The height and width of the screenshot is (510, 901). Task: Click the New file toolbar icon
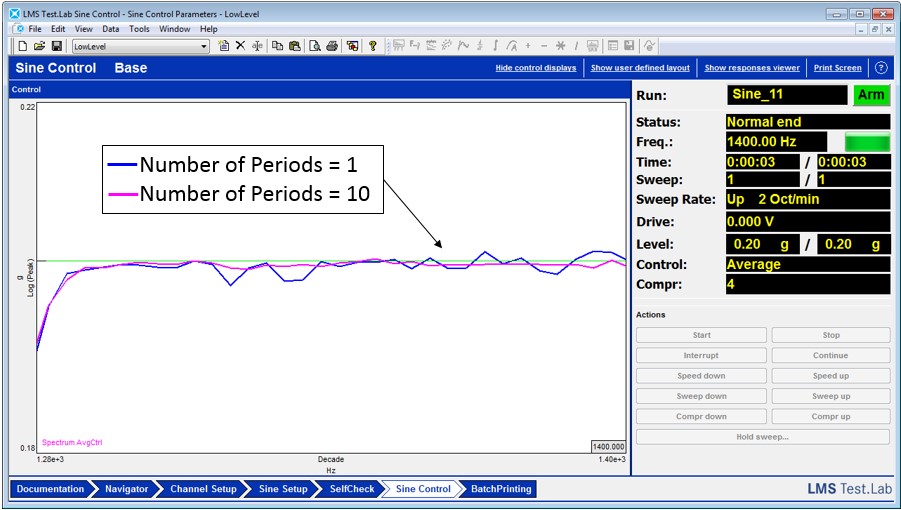pyautogui.click(x=22, y=46)
